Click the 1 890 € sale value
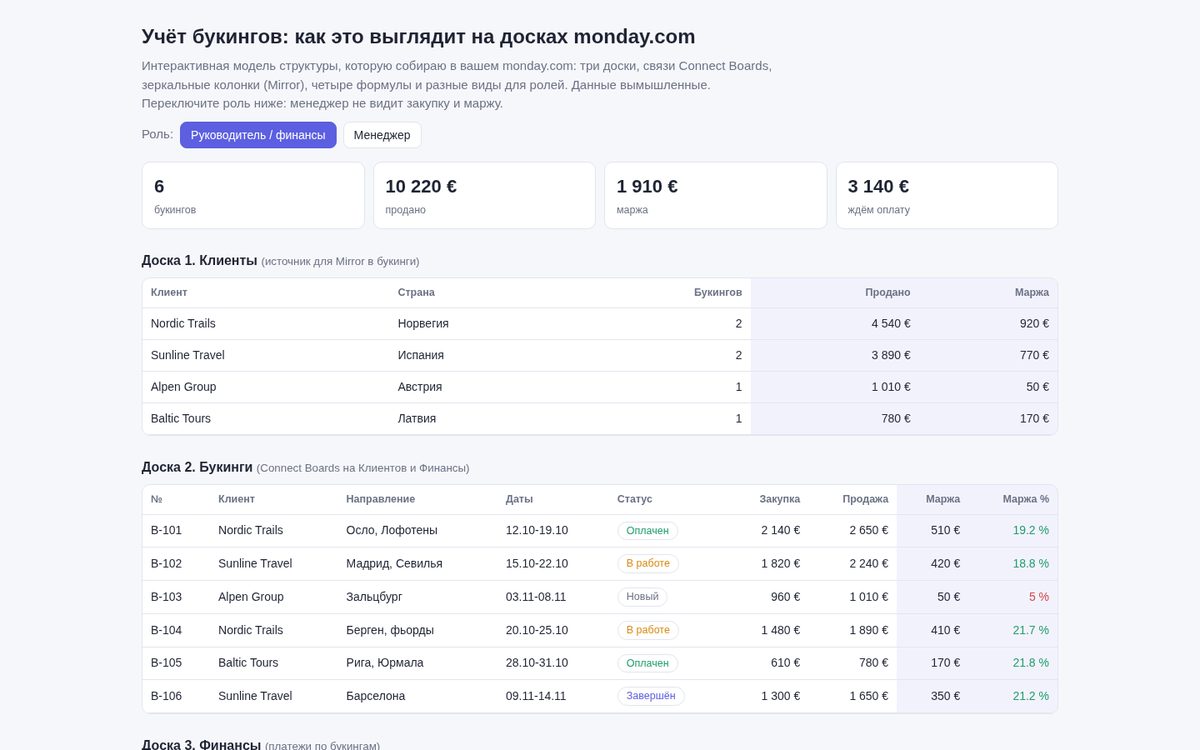The height and width of the screenshot is (750, 1200). (x=869, y=630)
